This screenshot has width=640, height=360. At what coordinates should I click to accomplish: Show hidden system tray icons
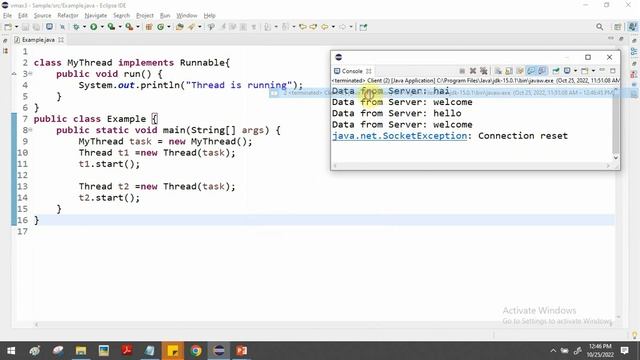[x=553, y=351]
